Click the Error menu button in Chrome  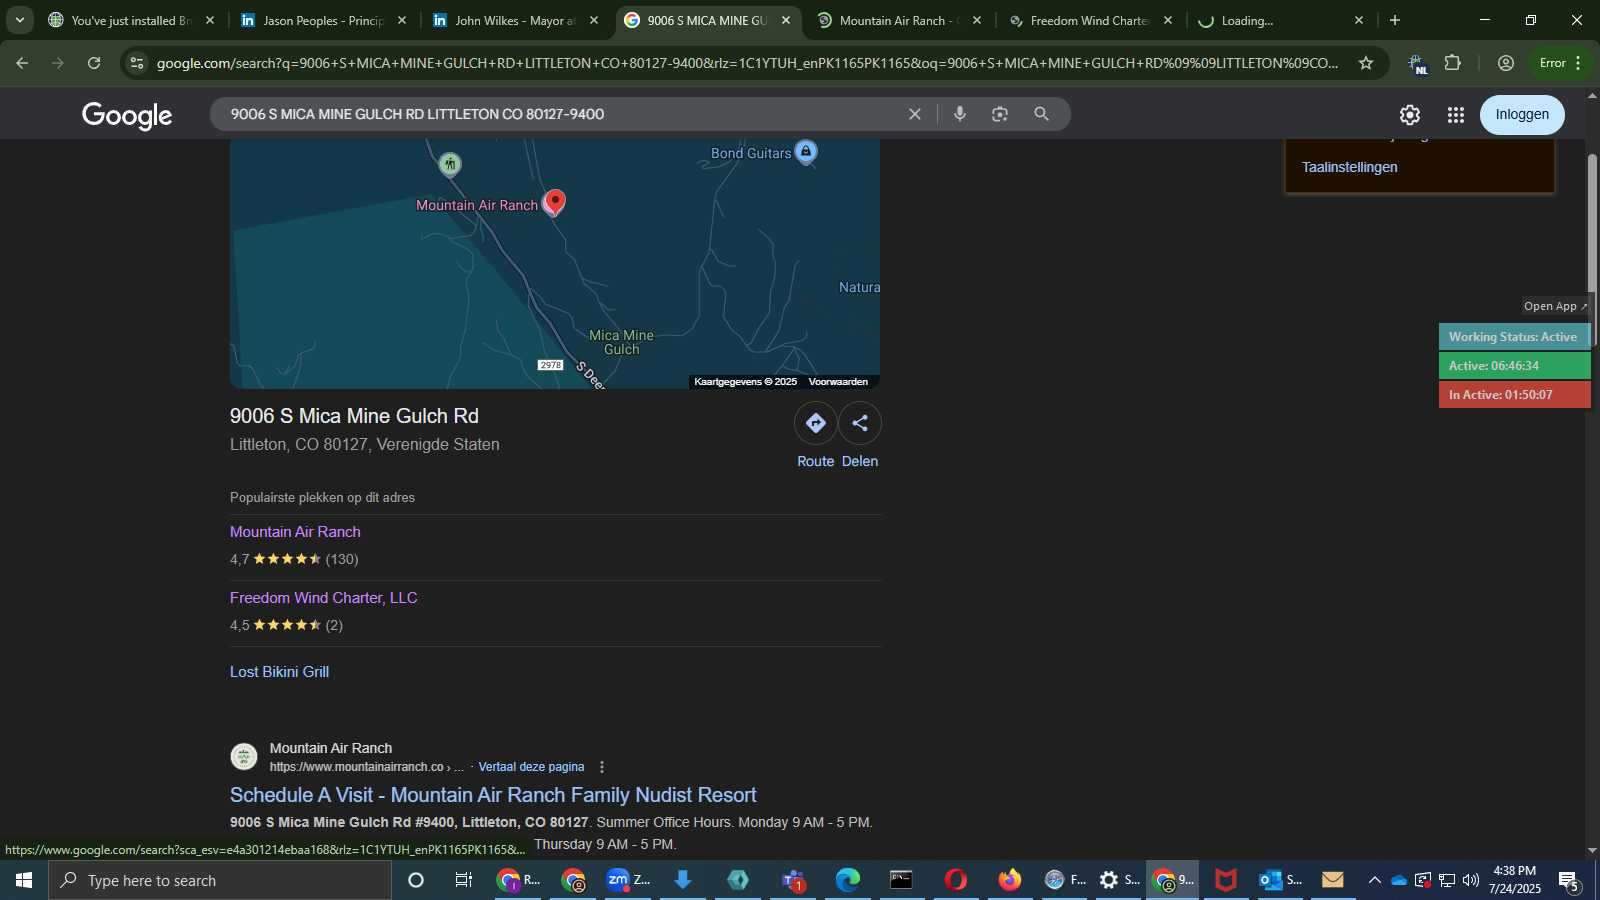click(x=1561, y=63)
